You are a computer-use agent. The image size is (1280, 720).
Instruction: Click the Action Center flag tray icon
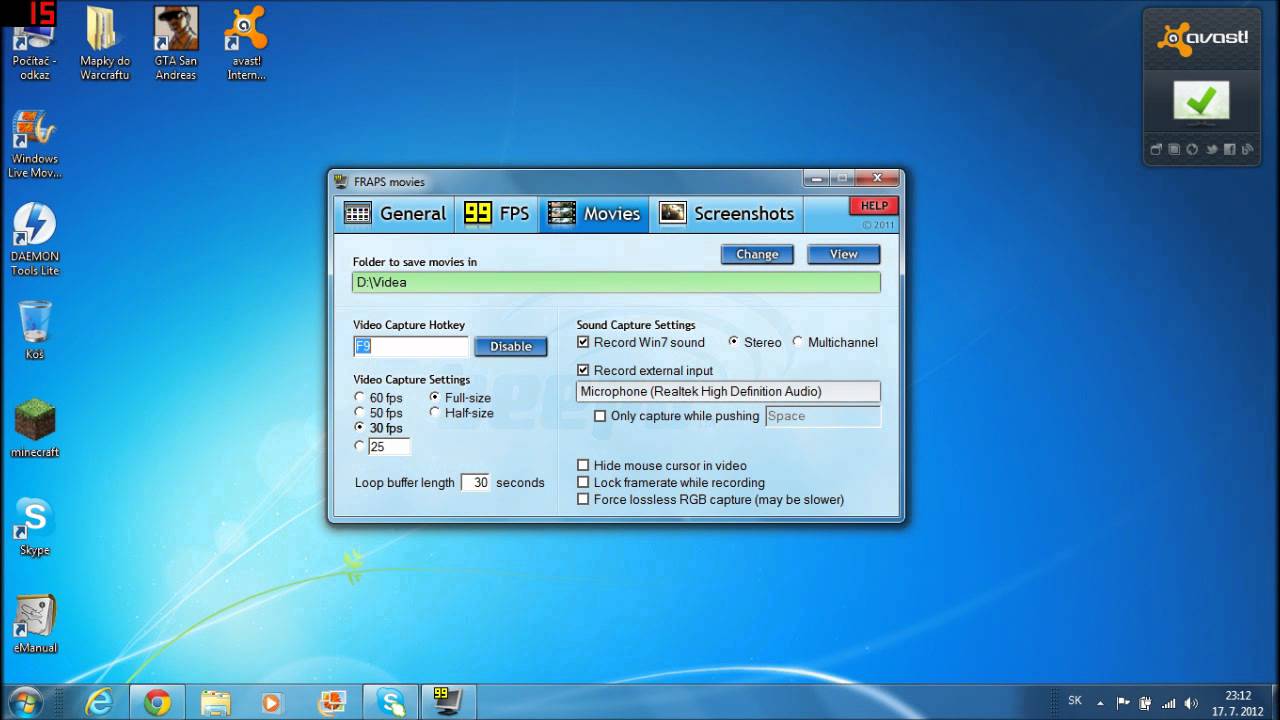(x=1123, y=703)
